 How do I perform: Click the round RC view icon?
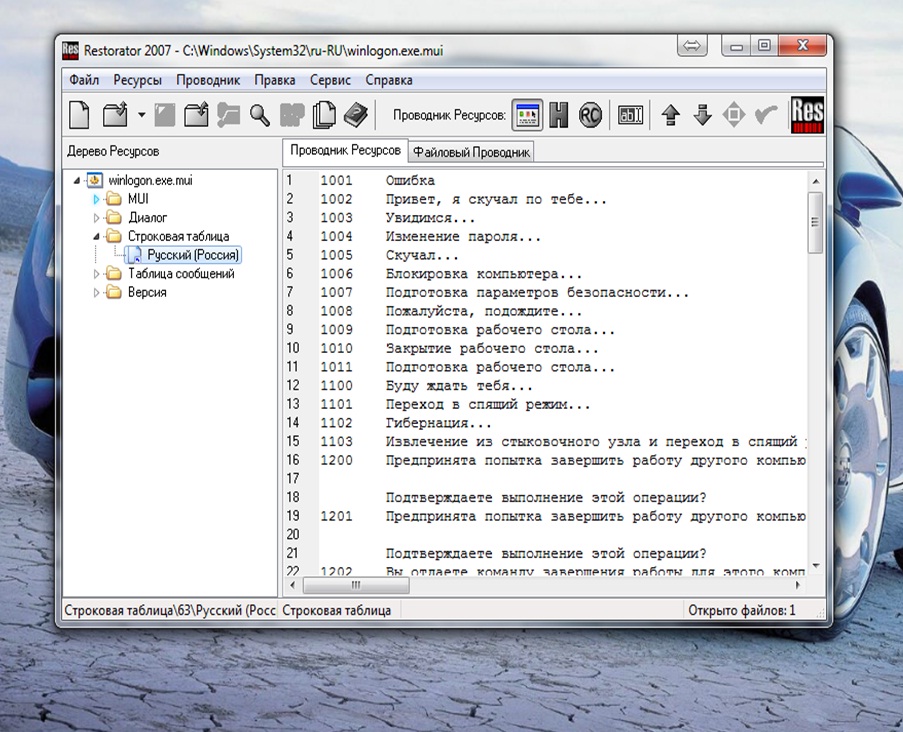(590, 115)
